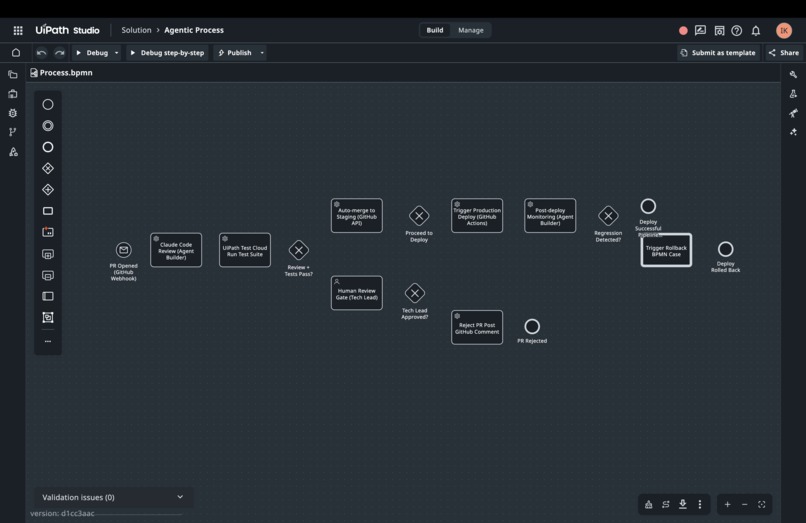806x523 pixels.
Task: Open the debug bug panel in left sidebar
Action: tap(13, 113)
